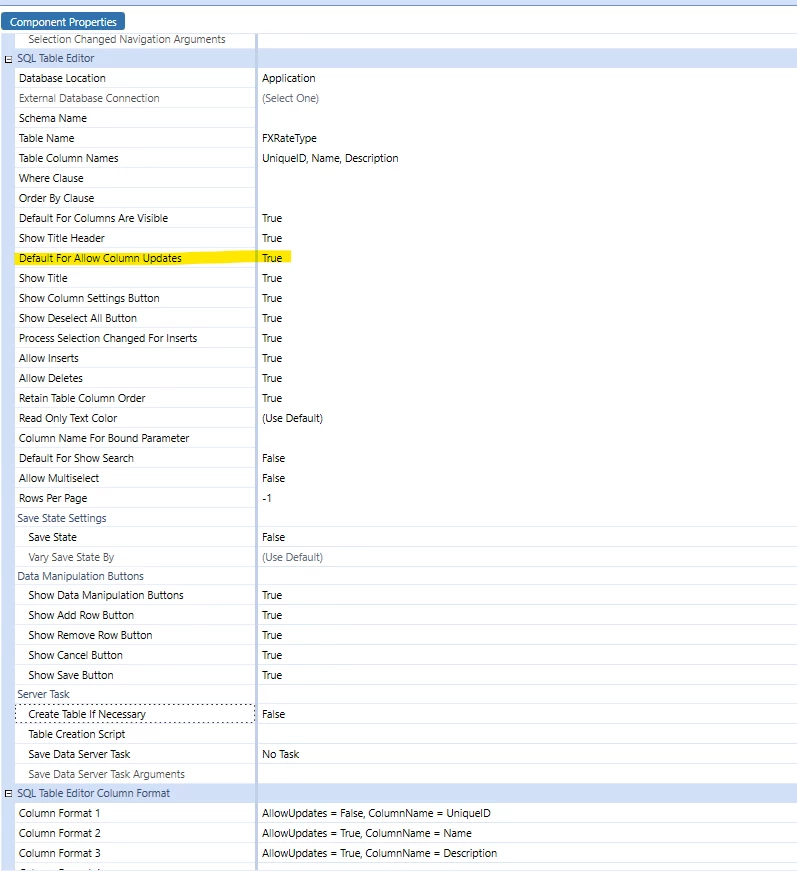This screenshot has height=873, width=797.
Task: Collapse the SQL Table Editor Column Format section
Action: (x=8, y=793)
